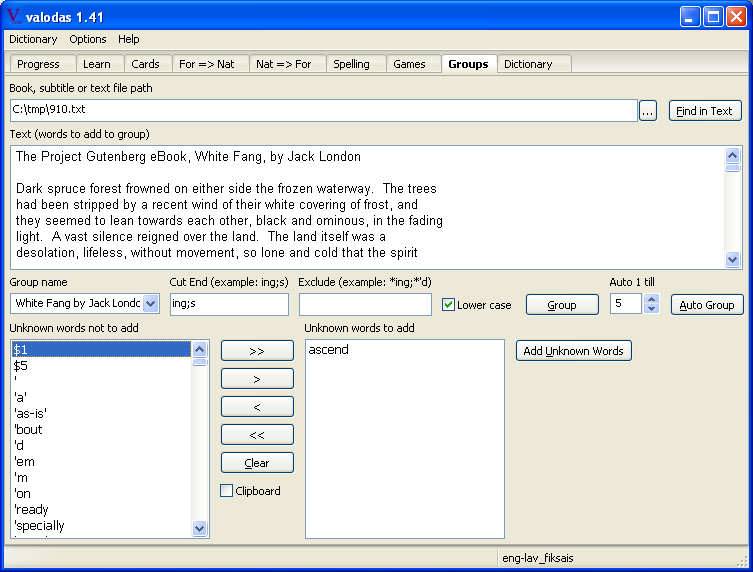Open the Options menu
This screenshot has width=753, height=572.
tap(88, 39)
